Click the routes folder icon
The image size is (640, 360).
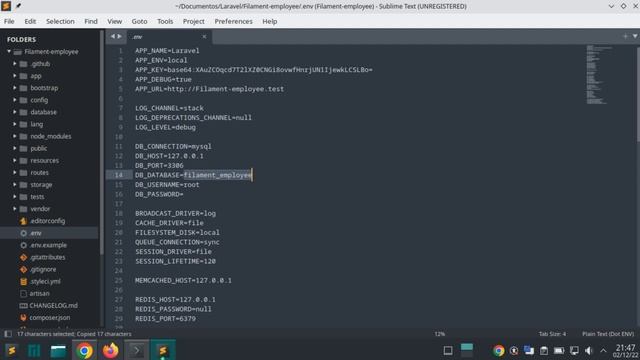coord(24,173)
